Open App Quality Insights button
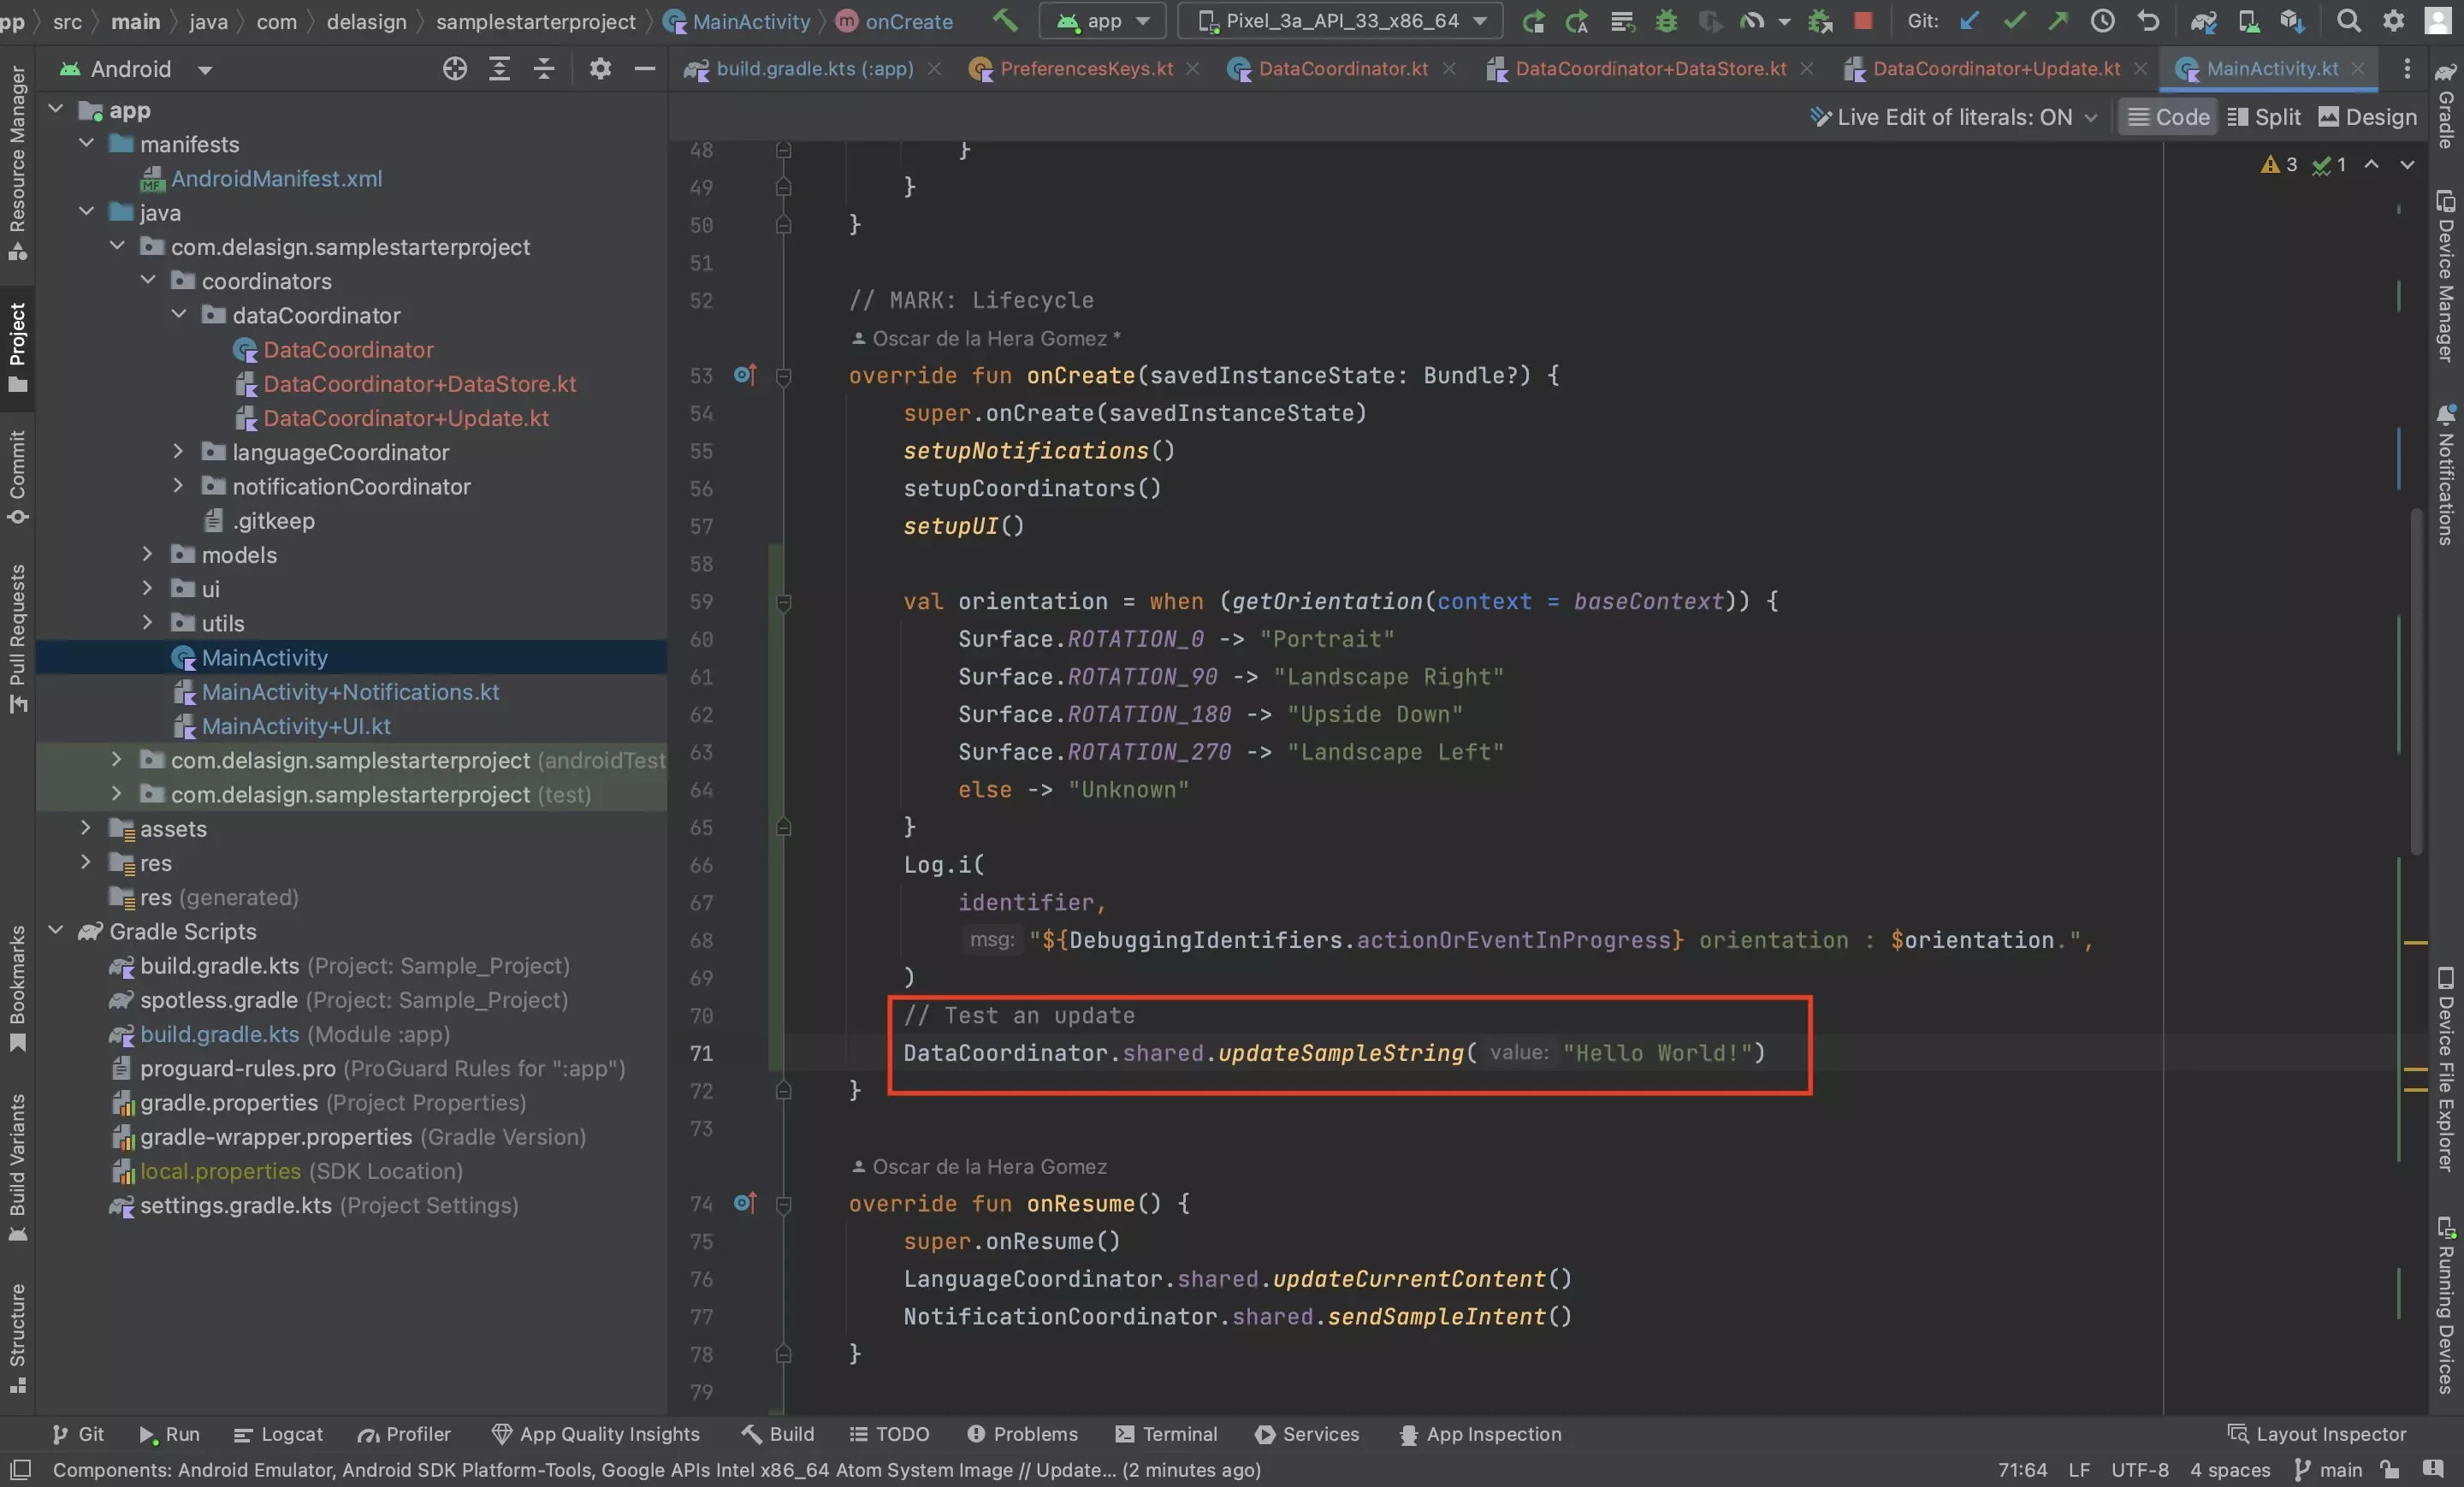 596,1434
